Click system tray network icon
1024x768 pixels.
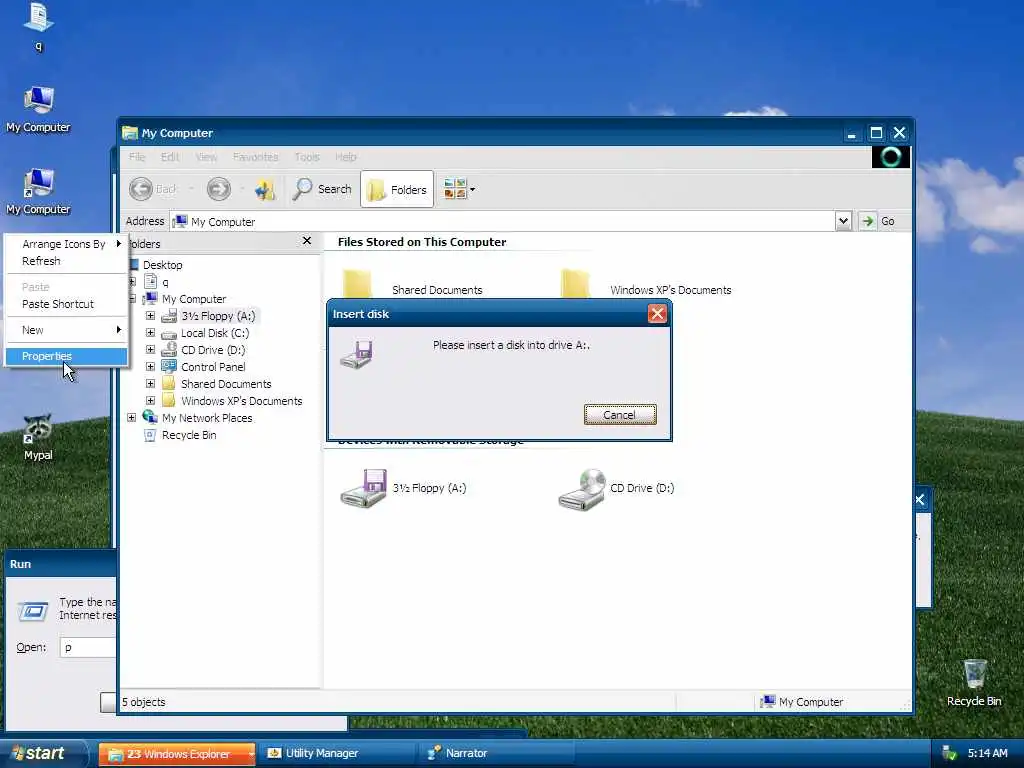[950, 754]
